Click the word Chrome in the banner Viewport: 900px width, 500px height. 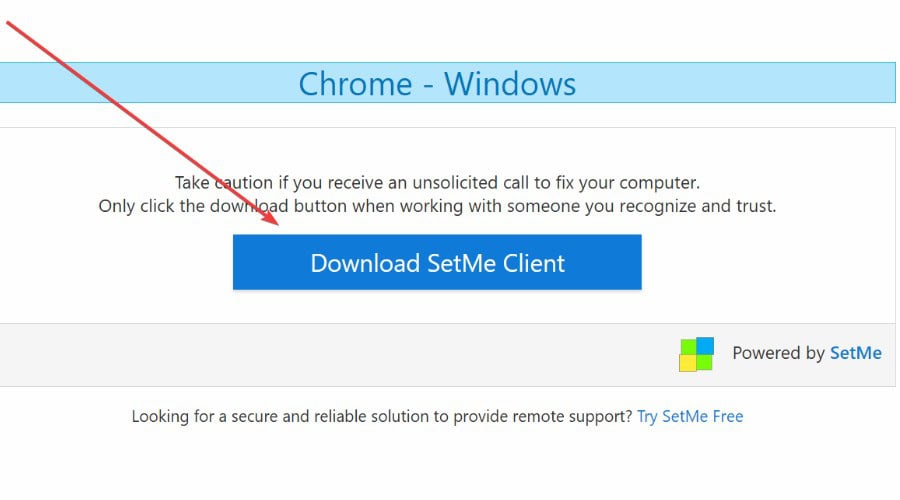pos(355,84)
